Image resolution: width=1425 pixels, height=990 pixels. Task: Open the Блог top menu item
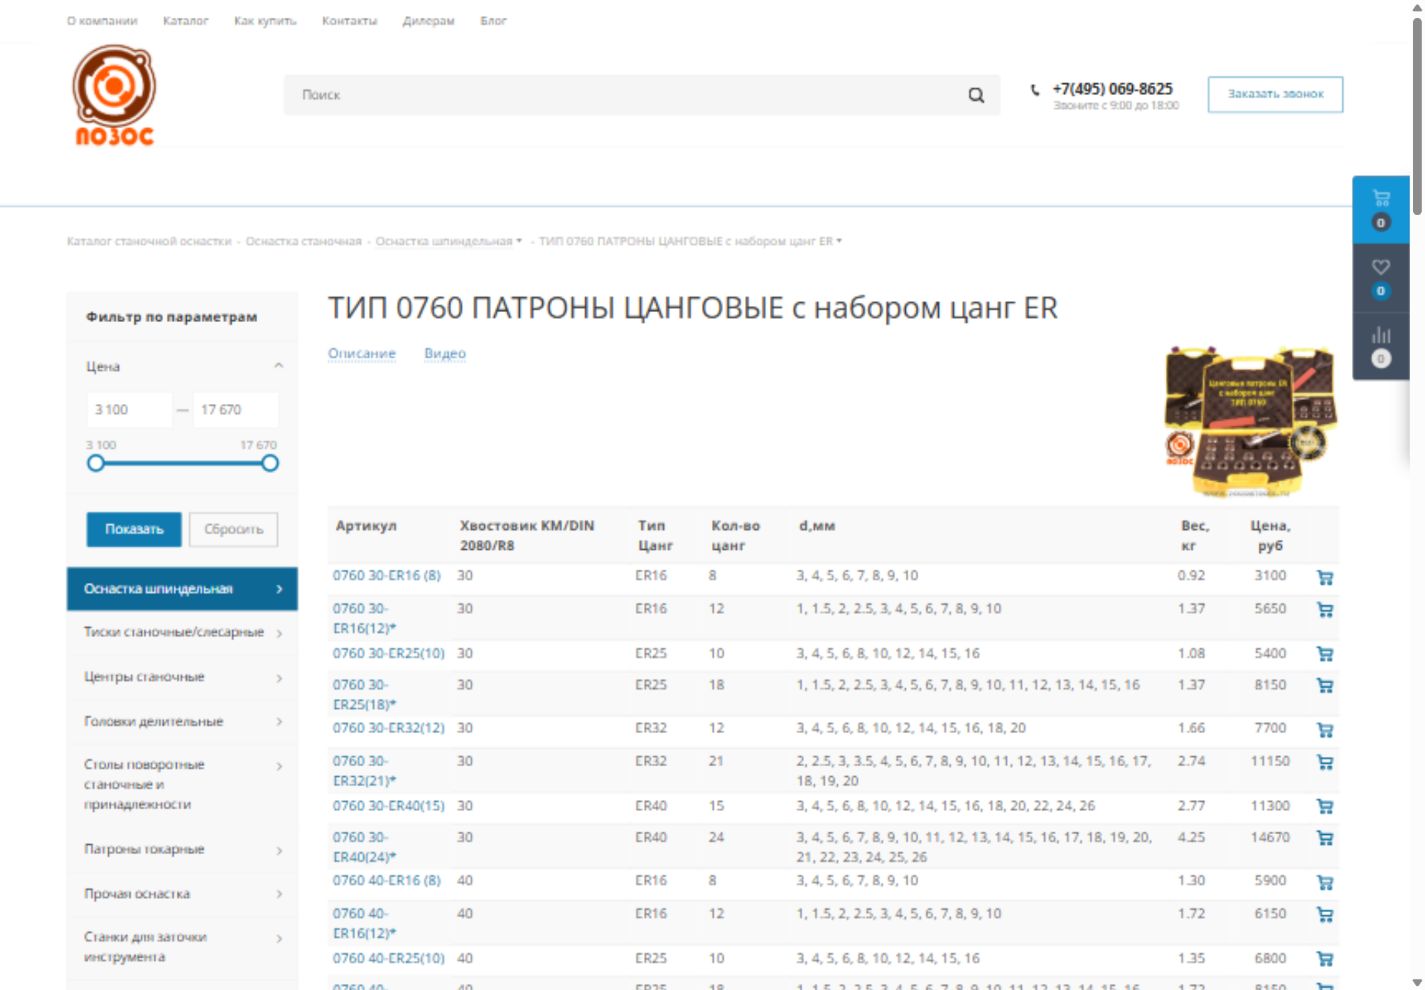pyautogui.click(x=493, y=21)
